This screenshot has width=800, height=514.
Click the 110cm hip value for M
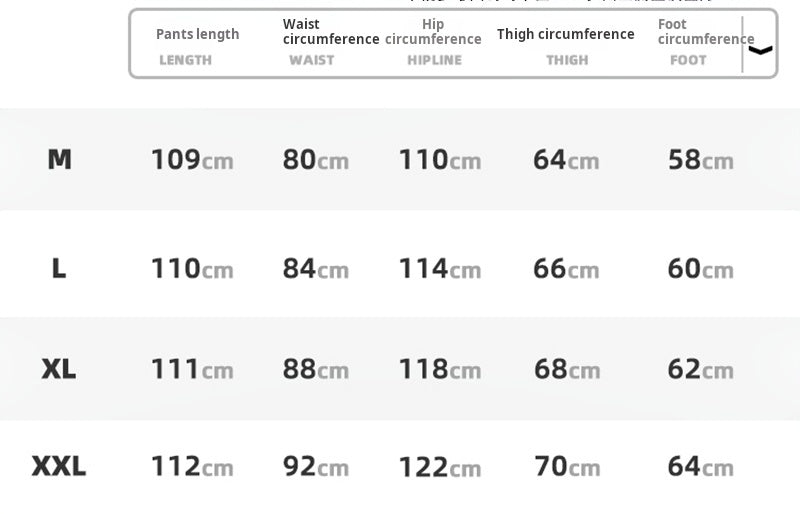(x=440, y=160)
